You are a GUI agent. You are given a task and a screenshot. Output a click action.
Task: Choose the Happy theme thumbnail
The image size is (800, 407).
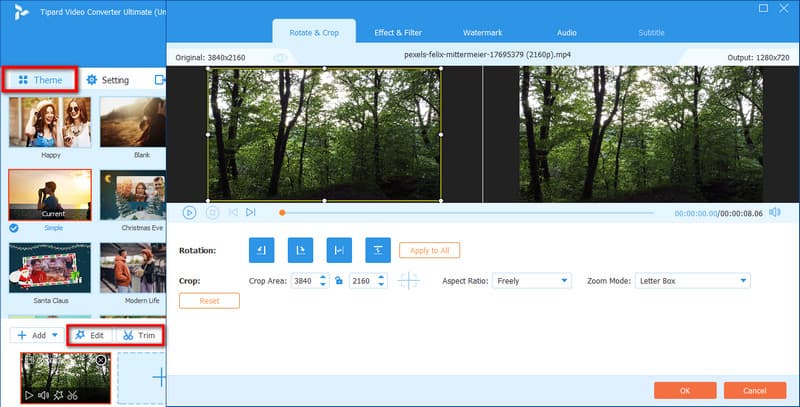50,122
